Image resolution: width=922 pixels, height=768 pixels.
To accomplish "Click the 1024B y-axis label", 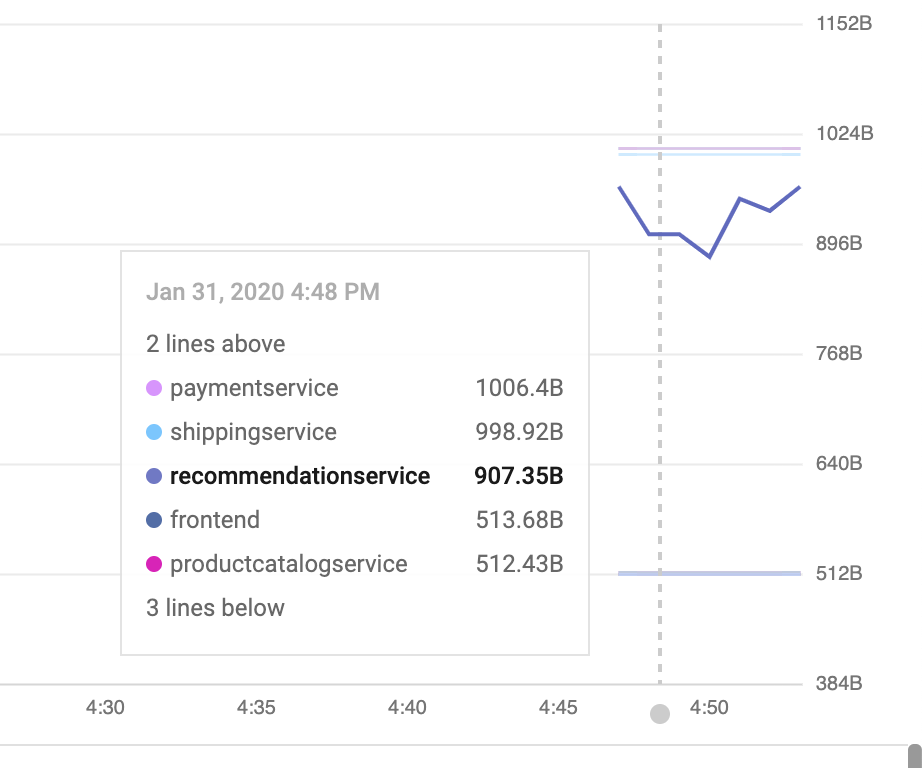I will click(x=845, y=133).
